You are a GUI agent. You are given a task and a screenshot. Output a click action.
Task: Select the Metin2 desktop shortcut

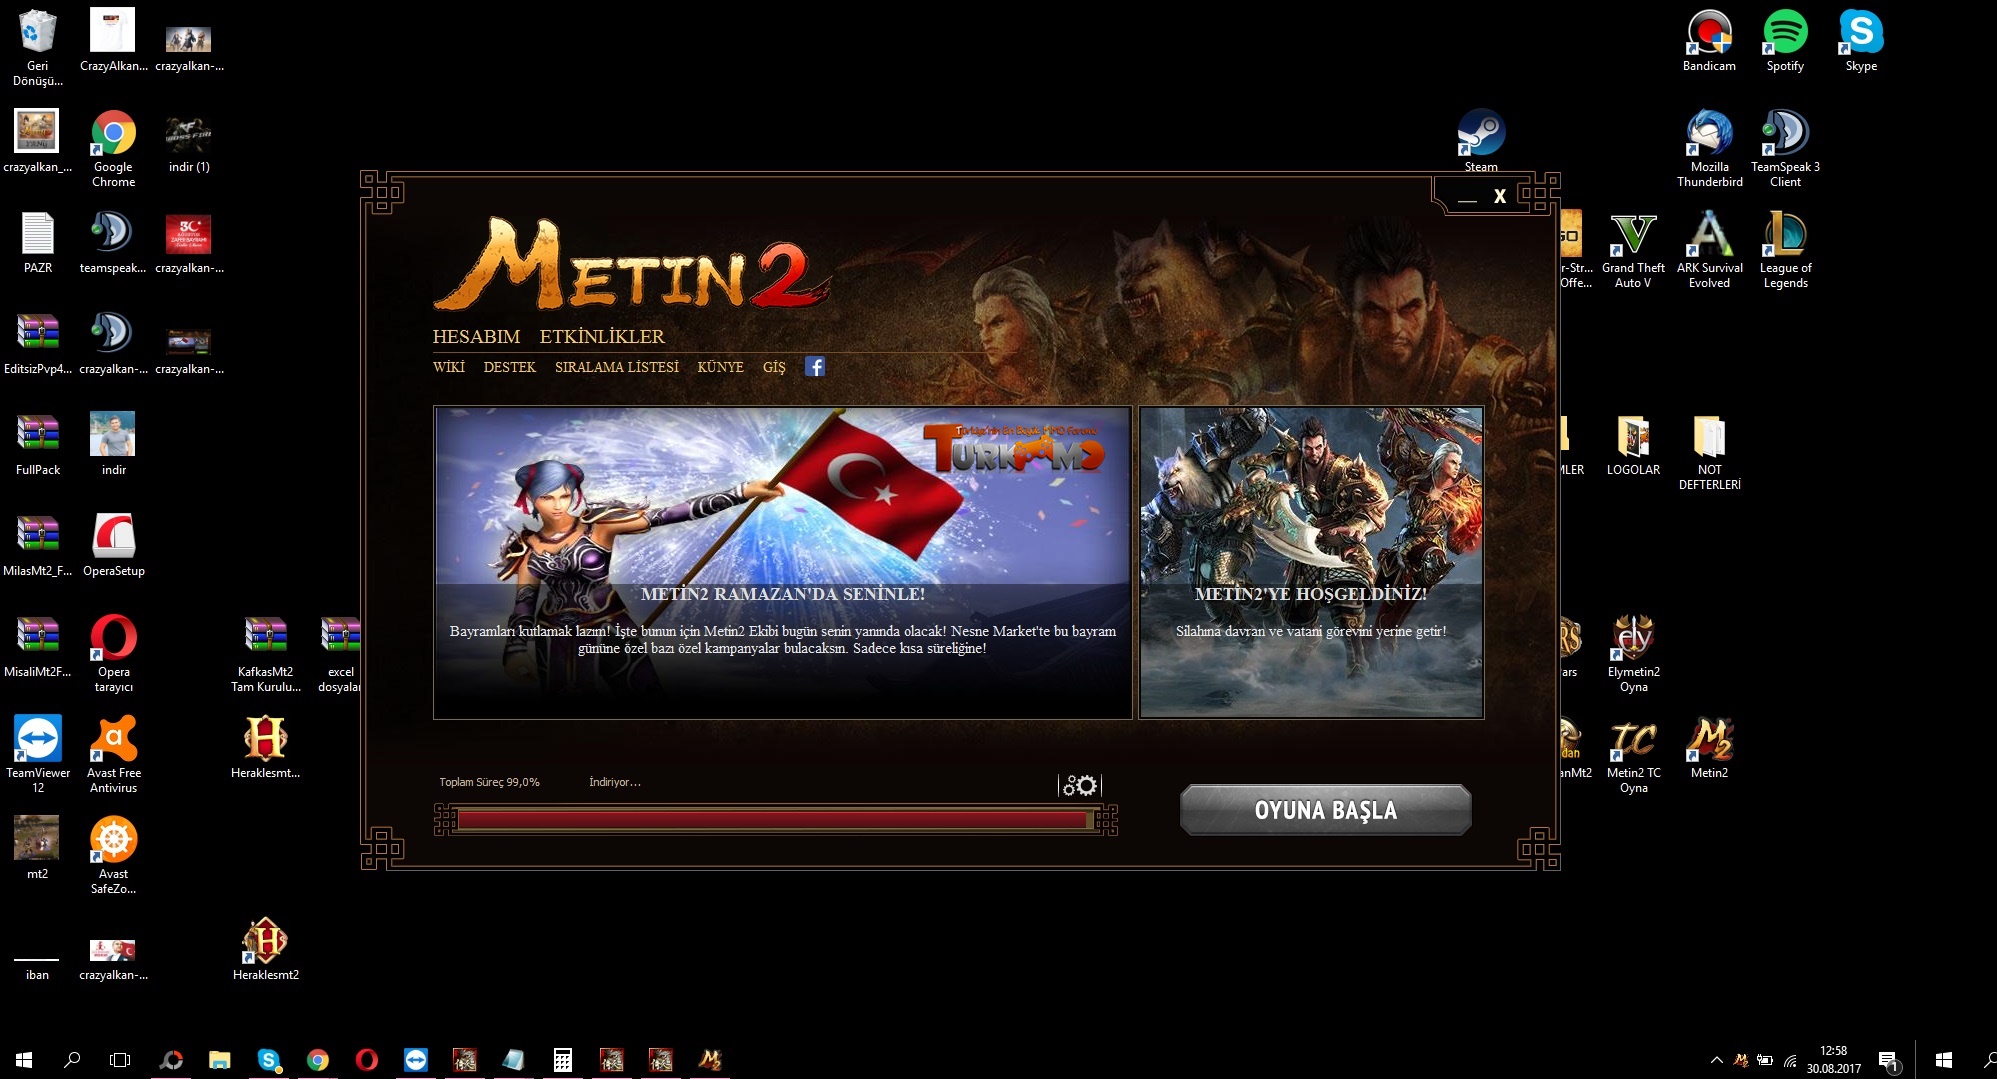[x=1709, y=748]
